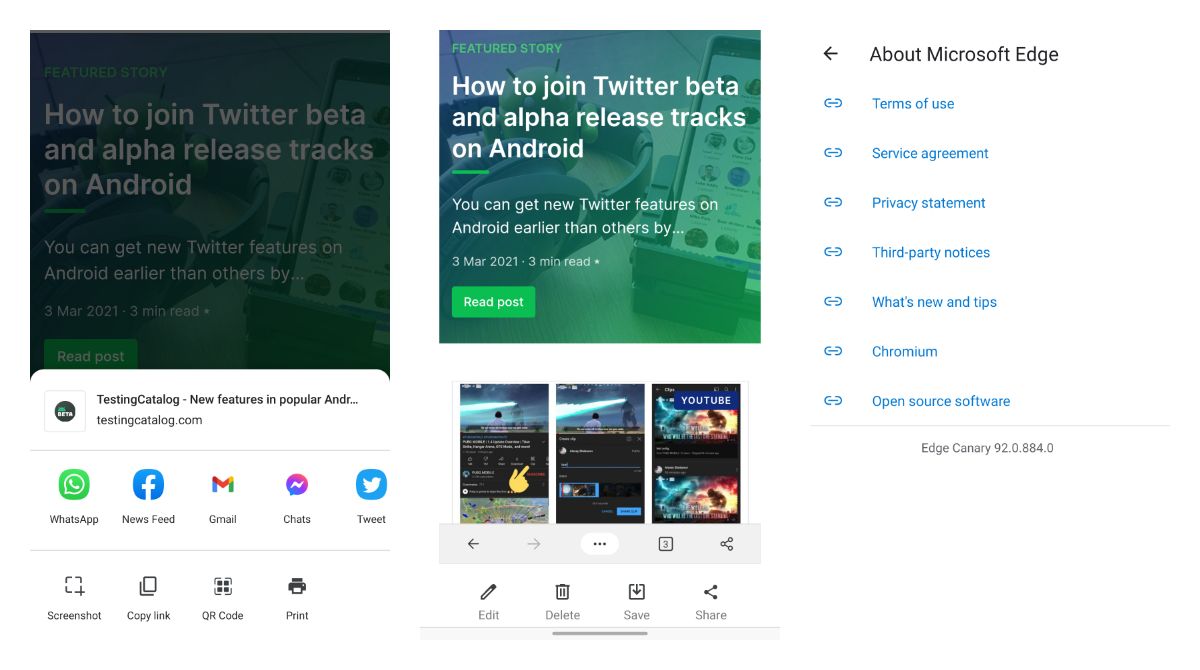Print the page from share sheet

point(297,586)
